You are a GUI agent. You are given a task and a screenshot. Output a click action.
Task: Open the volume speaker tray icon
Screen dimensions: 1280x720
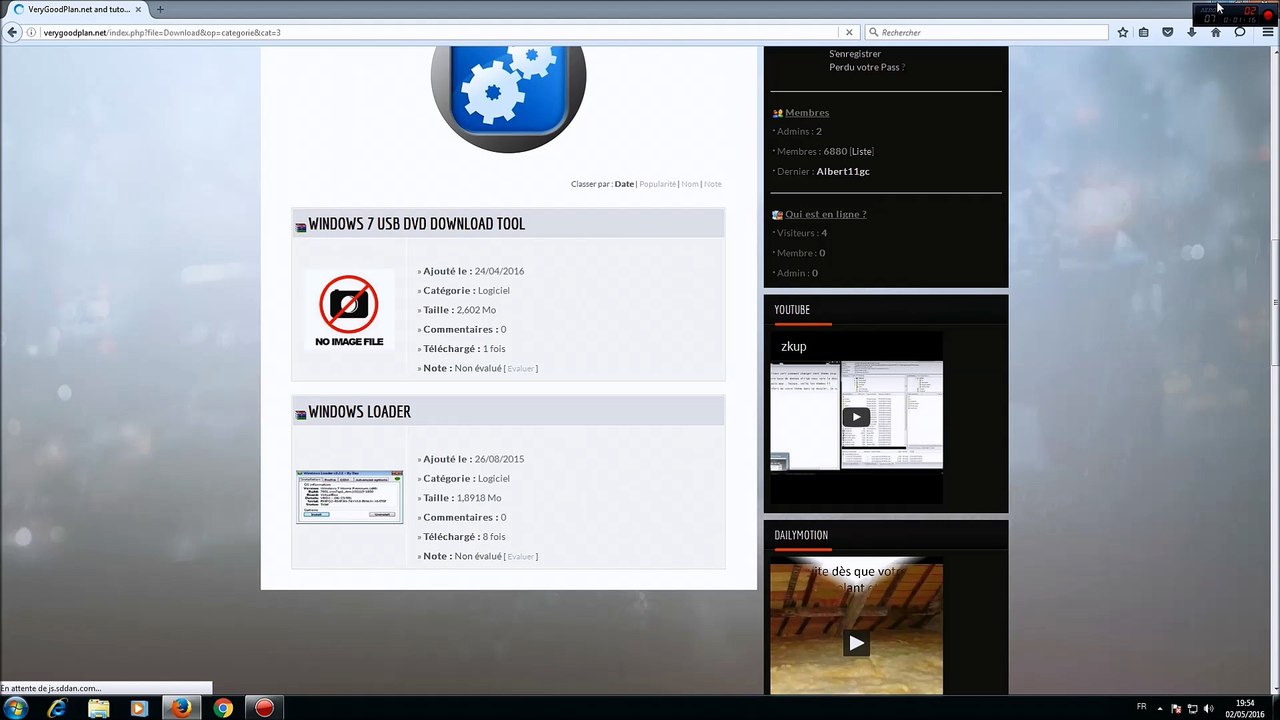click(x=1208, y=708)
